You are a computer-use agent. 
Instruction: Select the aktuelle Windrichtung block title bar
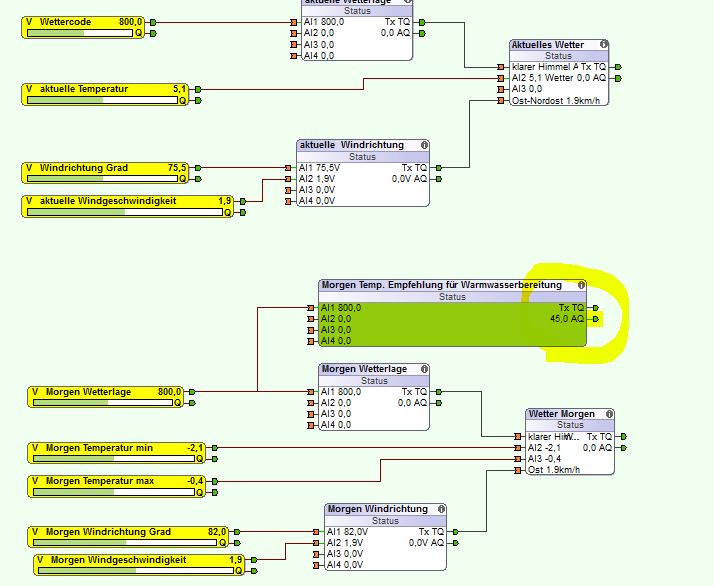pos(363,145)
